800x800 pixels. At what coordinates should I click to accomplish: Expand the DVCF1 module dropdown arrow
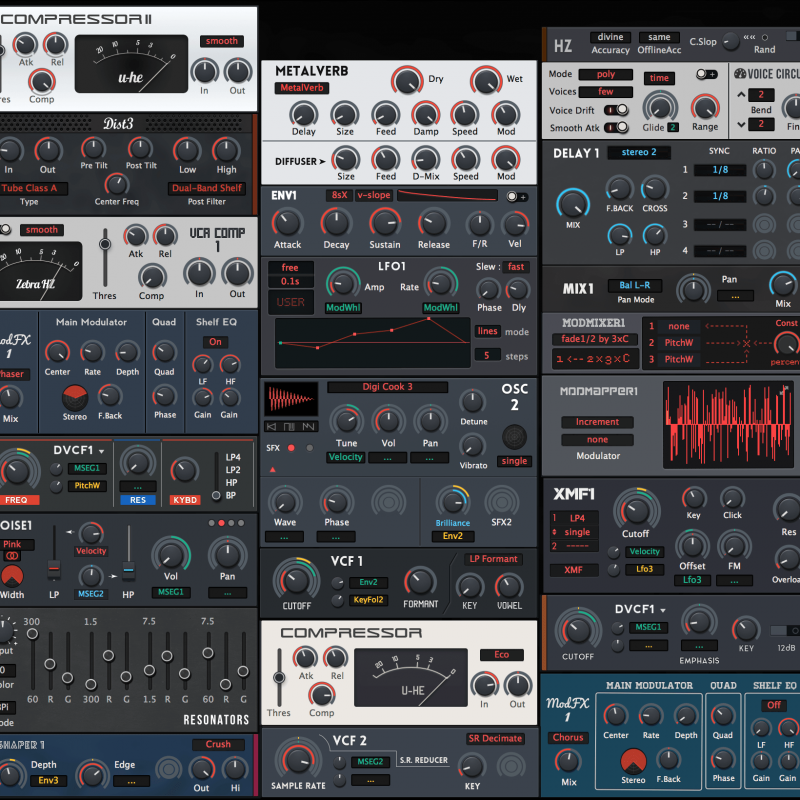101,451
